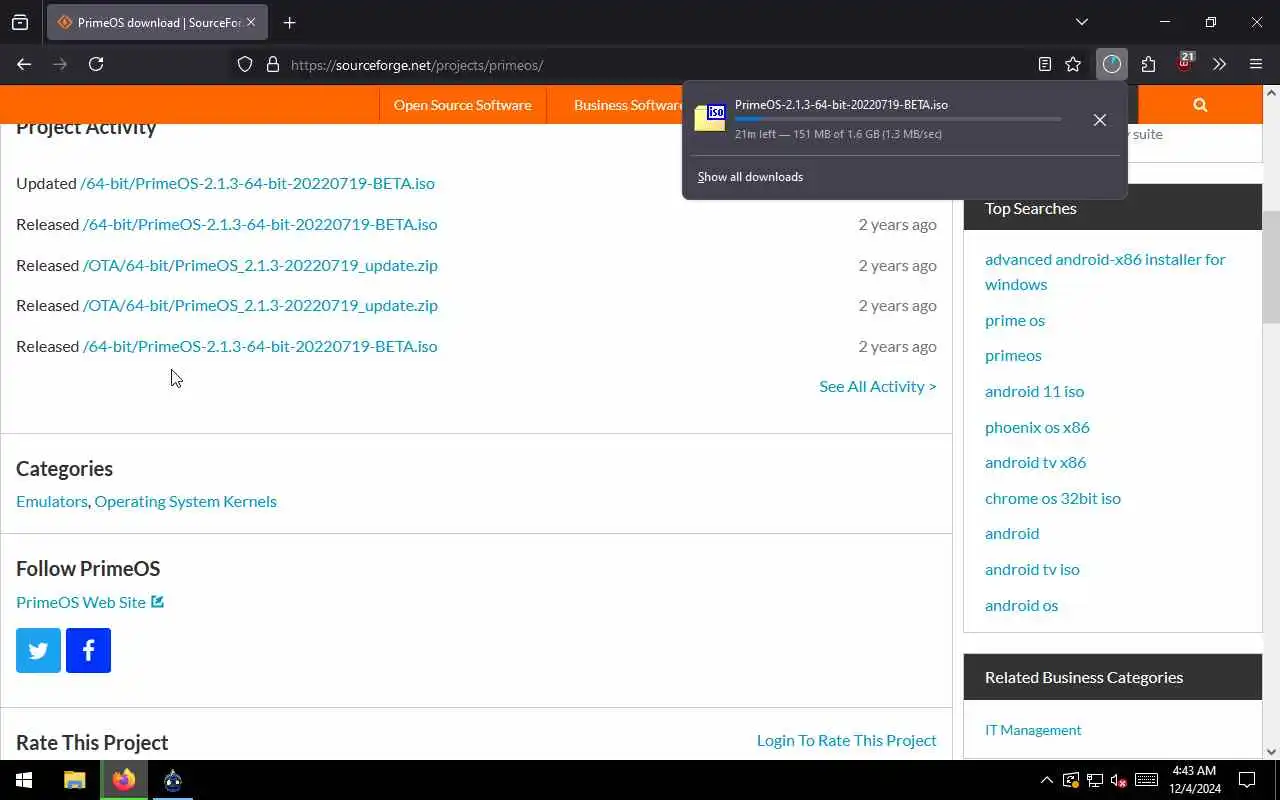Open Windows Start menu
Image resolution: width=1280 pixels, height=800 pixels.
point(24,780)
